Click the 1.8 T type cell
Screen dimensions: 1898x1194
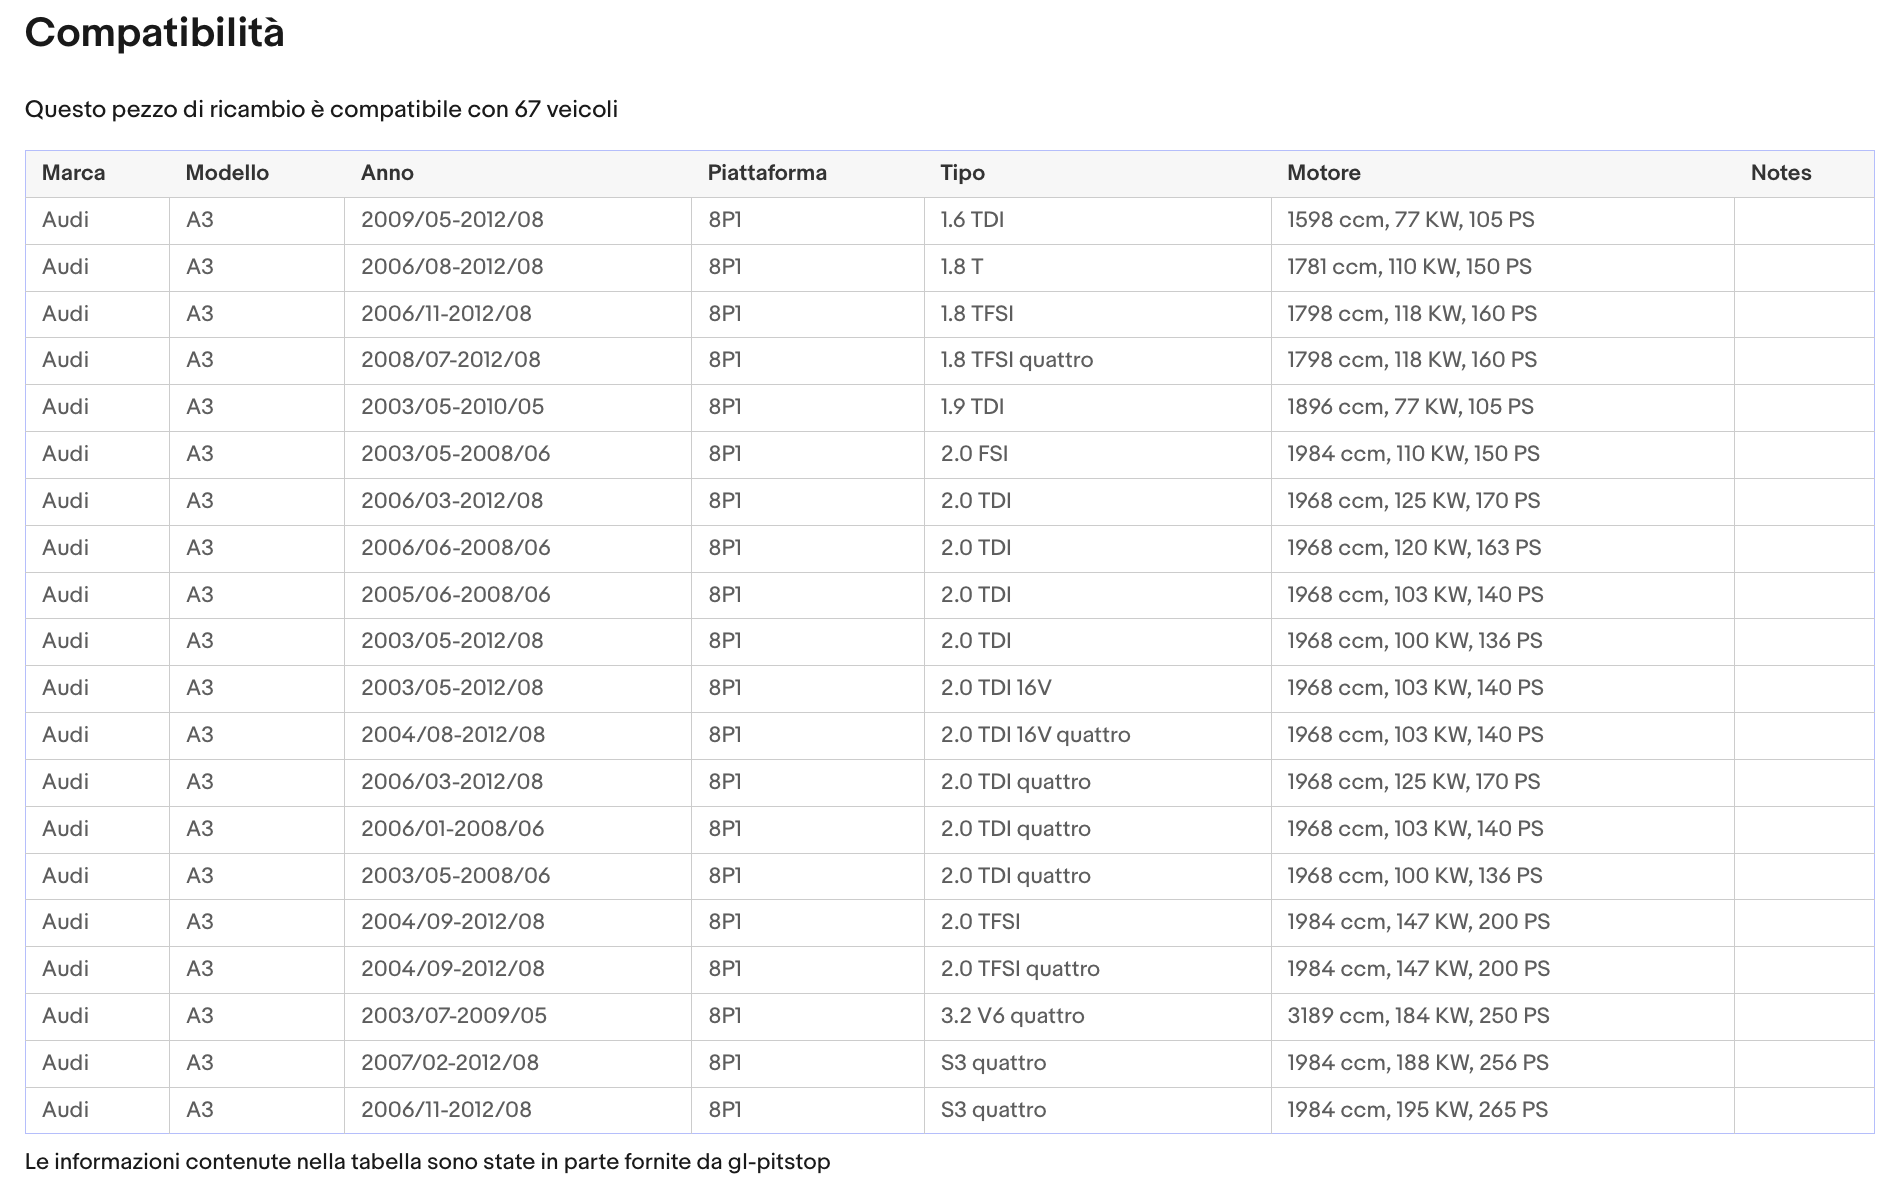(961, 267)
